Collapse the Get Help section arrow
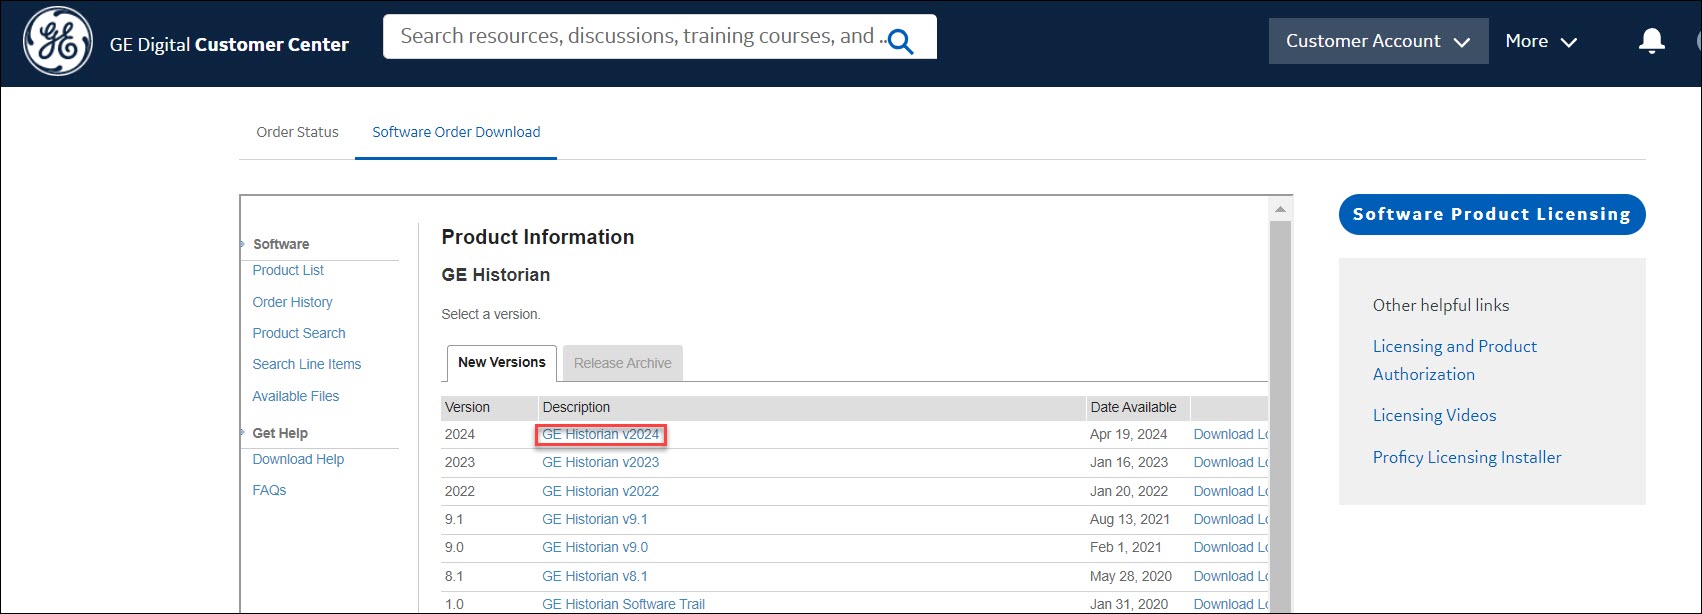The height and width of the screenshot is (614, 1702). [x=243, y=433]
